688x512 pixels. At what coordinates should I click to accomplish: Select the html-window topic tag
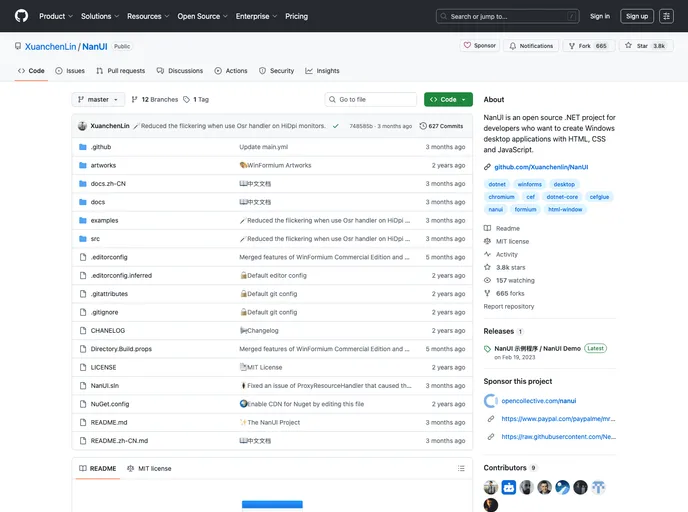[565, 210]
